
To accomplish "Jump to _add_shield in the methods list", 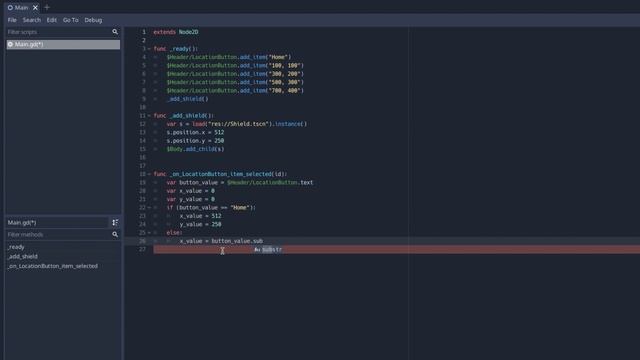I will tap(22, 256).
